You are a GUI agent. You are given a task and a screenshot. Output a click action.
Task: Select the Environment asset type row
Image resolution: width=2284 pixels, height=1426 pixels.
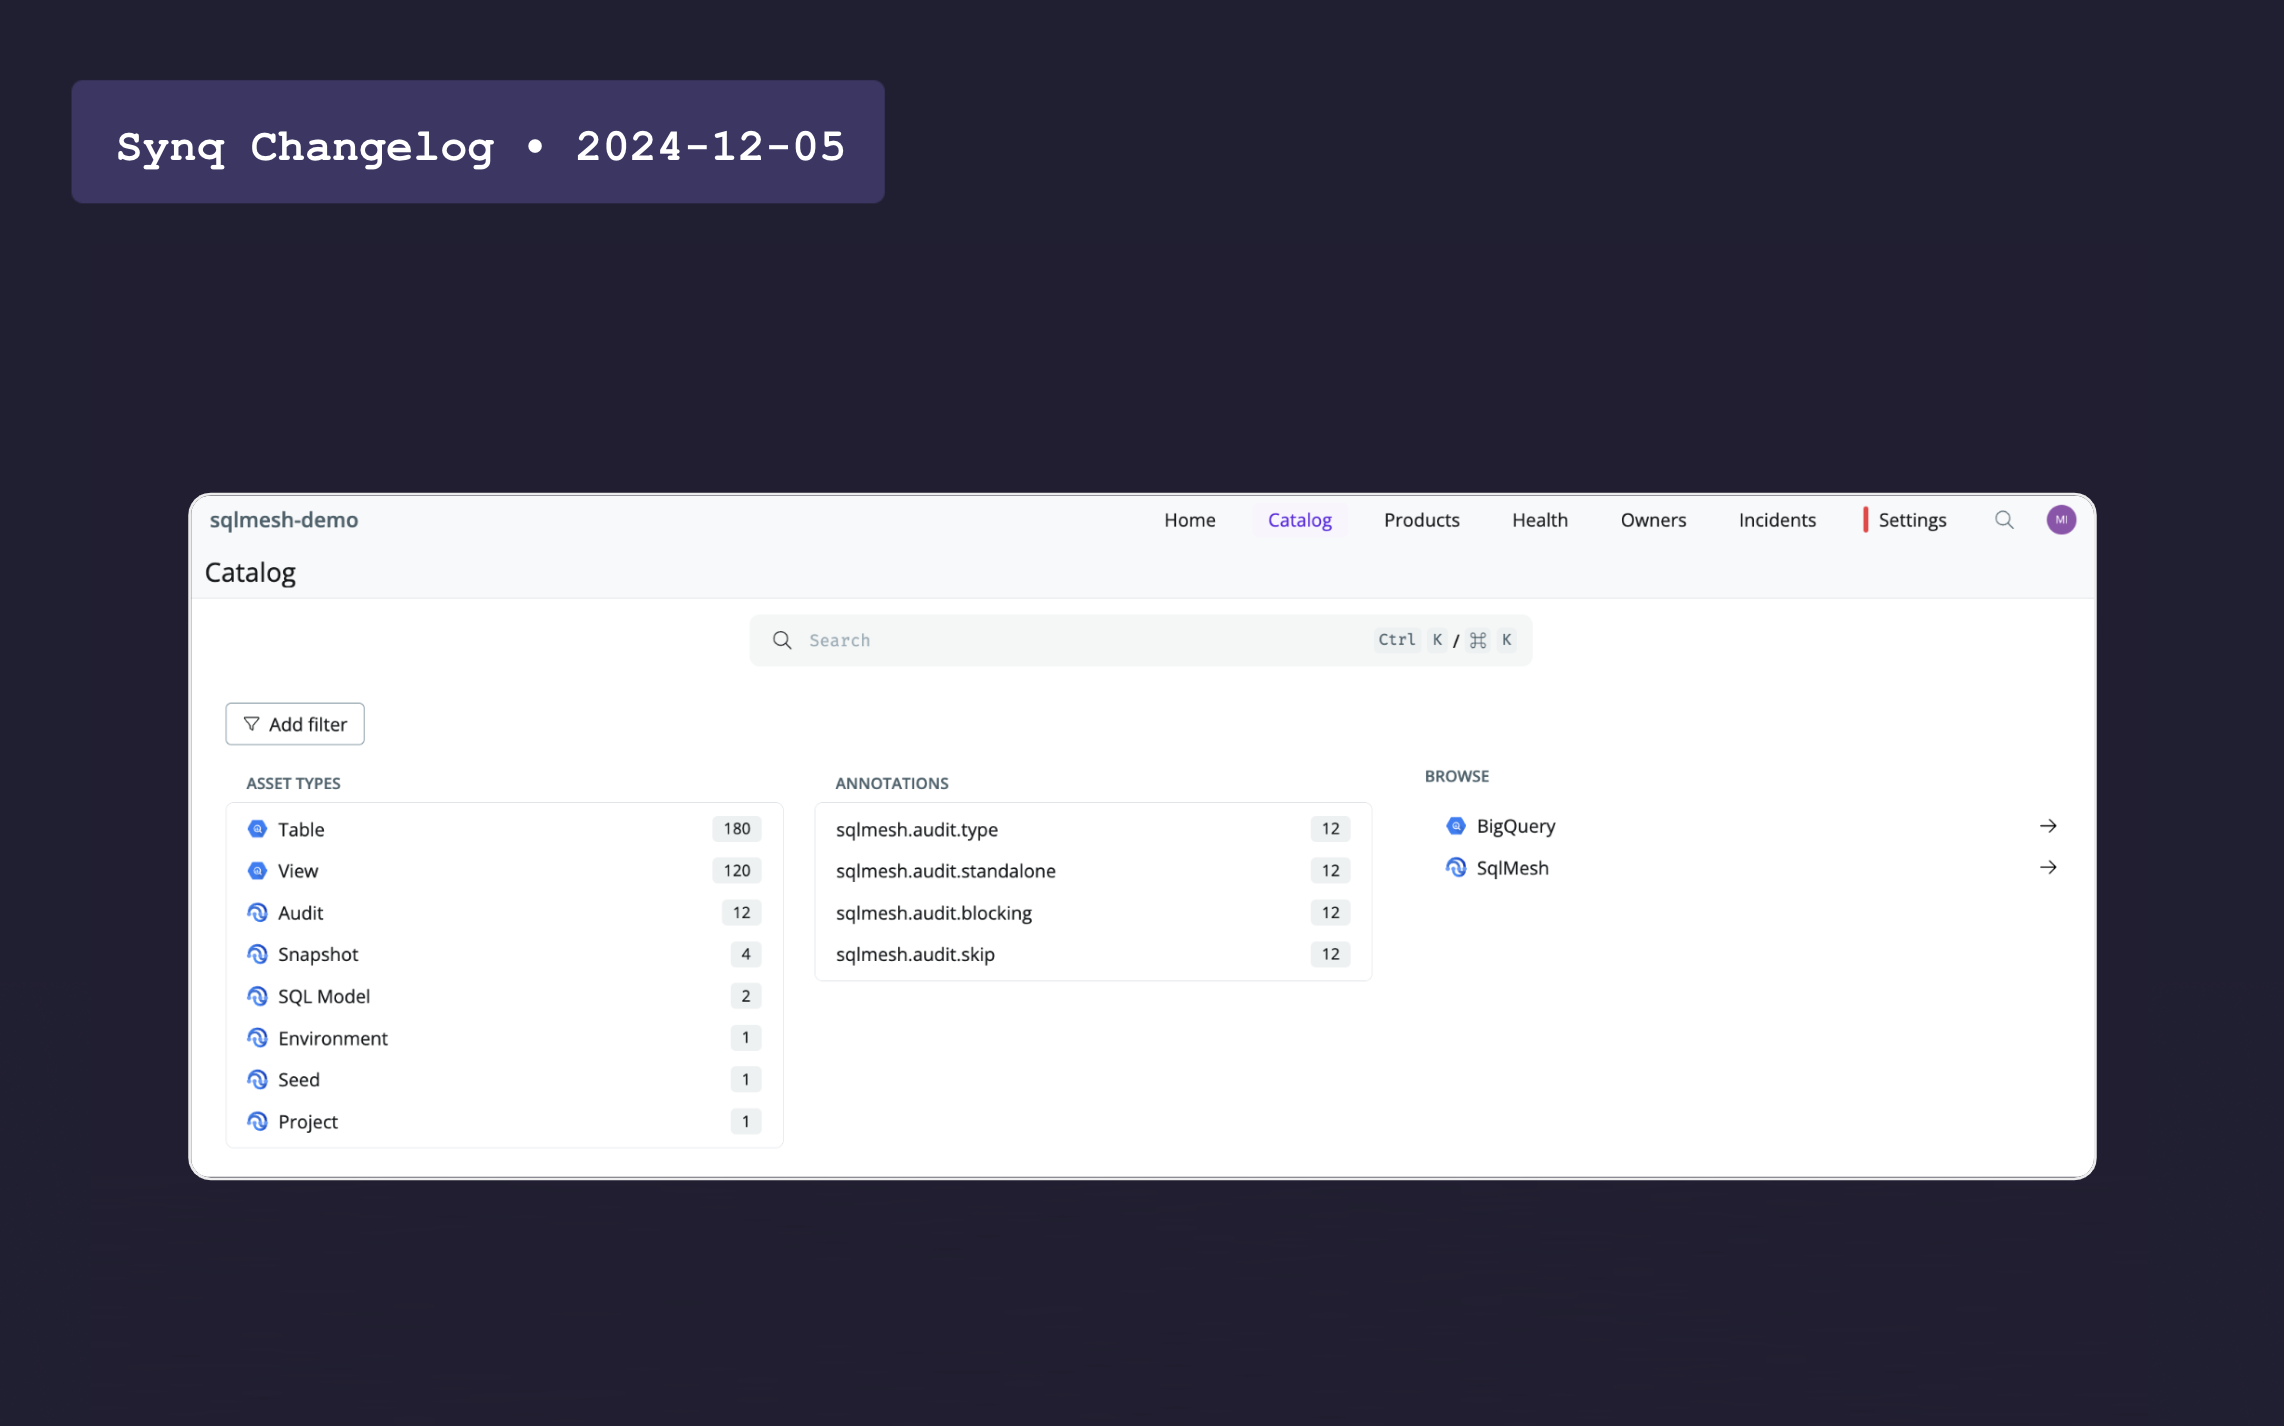click(504, 1038)
